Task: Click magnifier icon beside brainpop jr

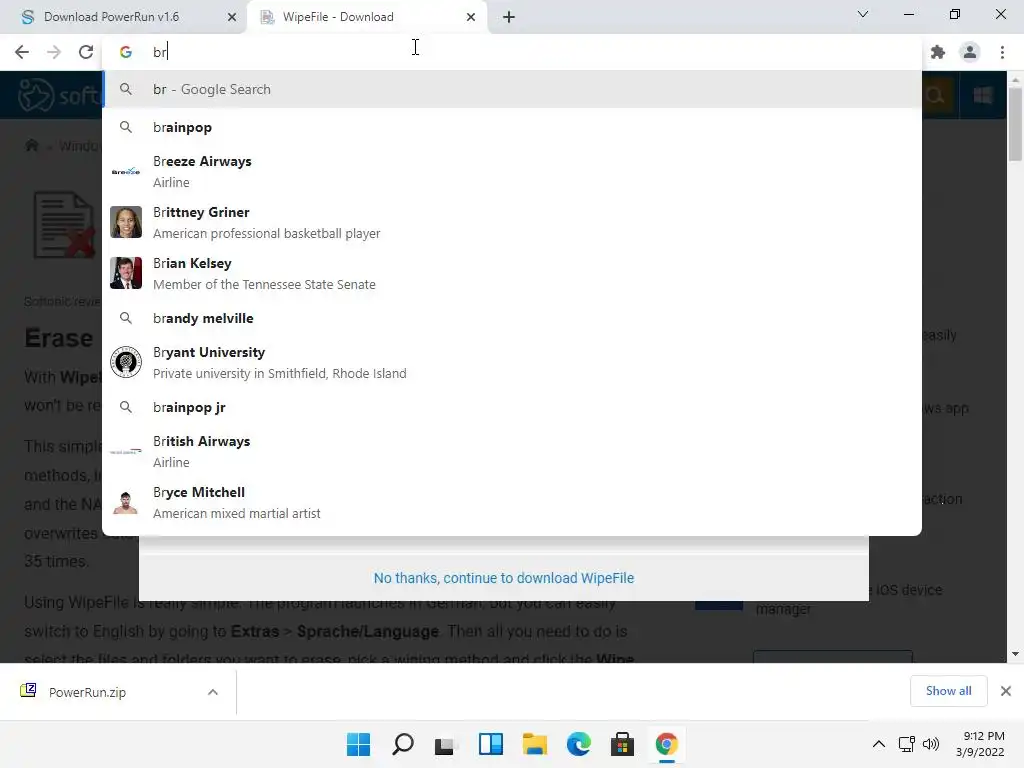Action: [126, 407]
